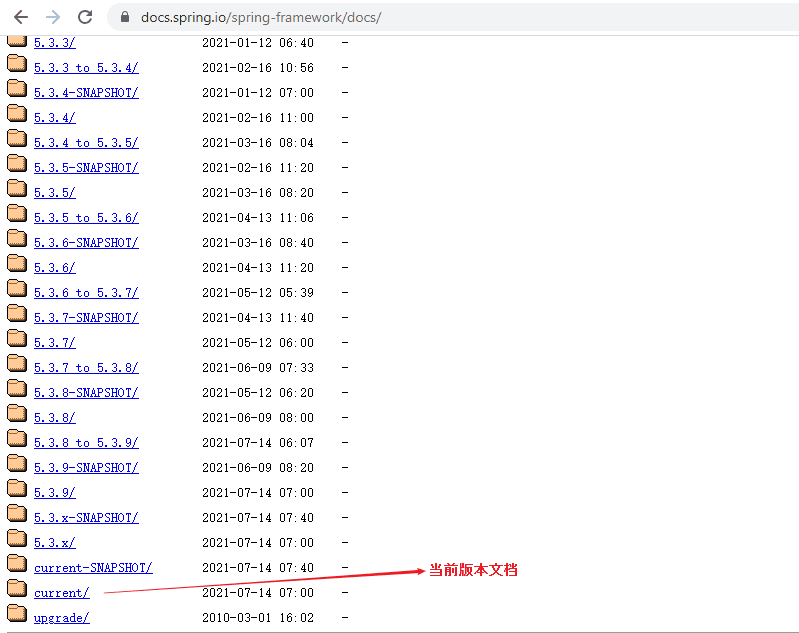Open the 5.3.7/ directory link
This screenshot has width=799, height=633.
[x=54, y=343]
